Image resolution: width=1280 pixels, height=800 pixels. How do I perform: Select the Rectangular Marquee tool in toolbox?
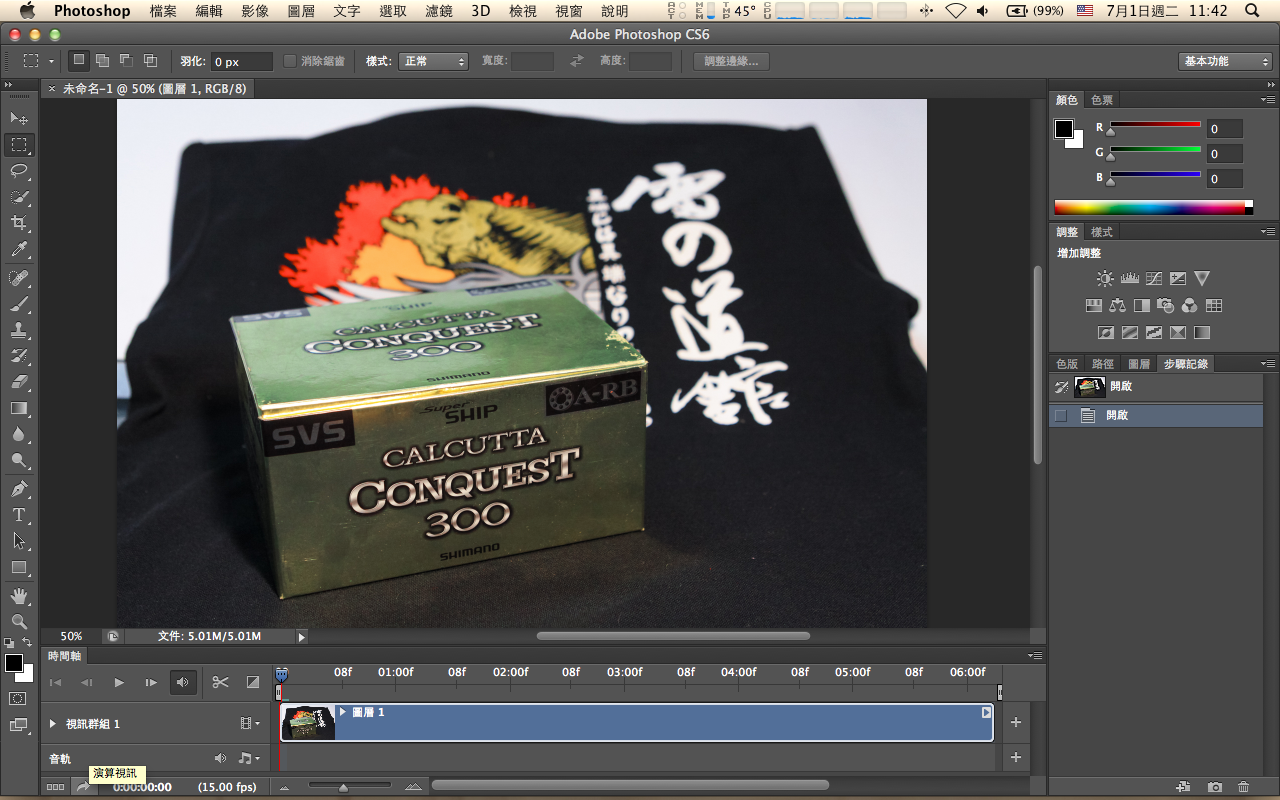(x=19, y=145)
